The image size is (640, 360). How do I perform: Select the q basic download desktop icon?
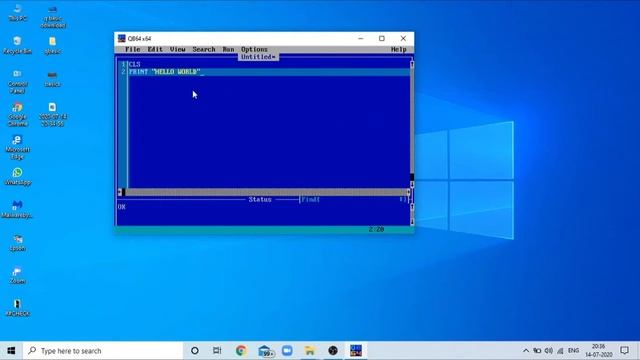pyautogui.click(x=53, y=16)
